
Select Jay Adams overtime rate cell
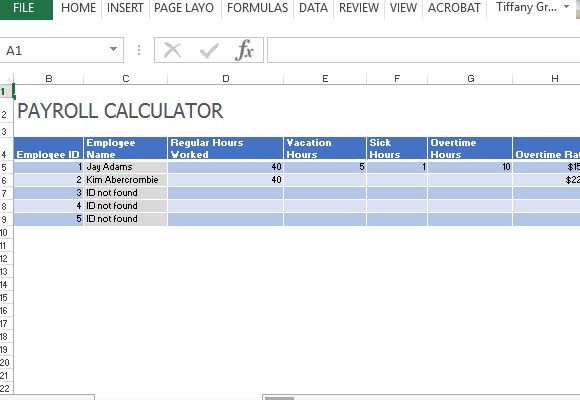pos(547,167)
